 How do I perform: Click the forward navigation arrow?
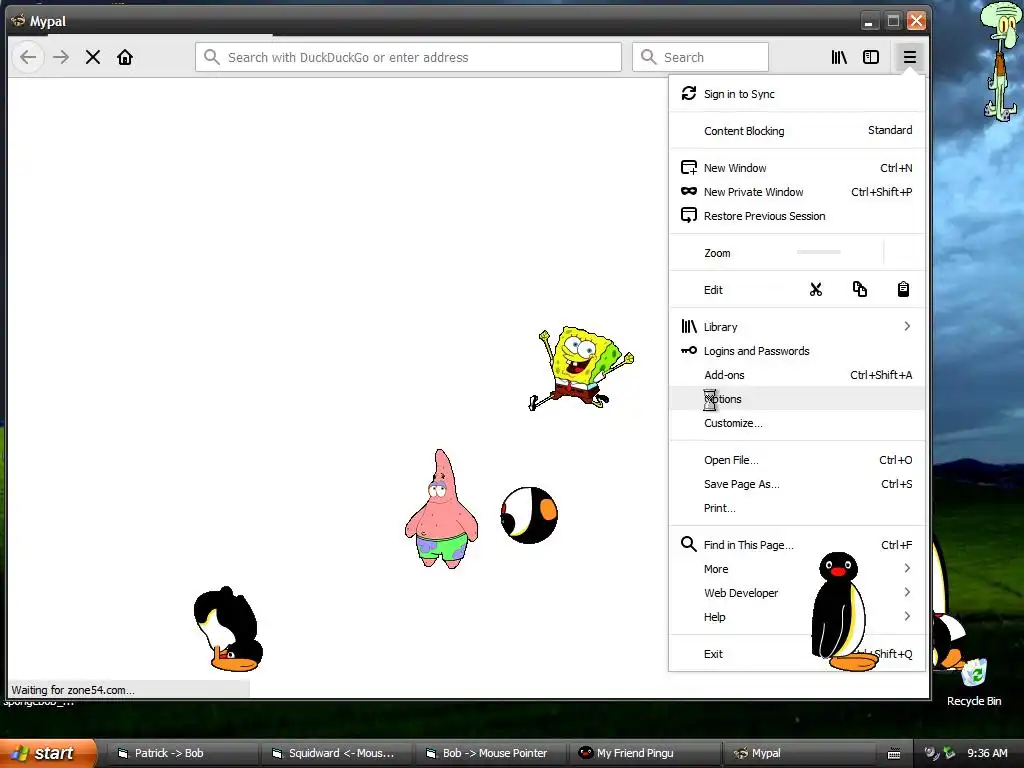[61, 57]
